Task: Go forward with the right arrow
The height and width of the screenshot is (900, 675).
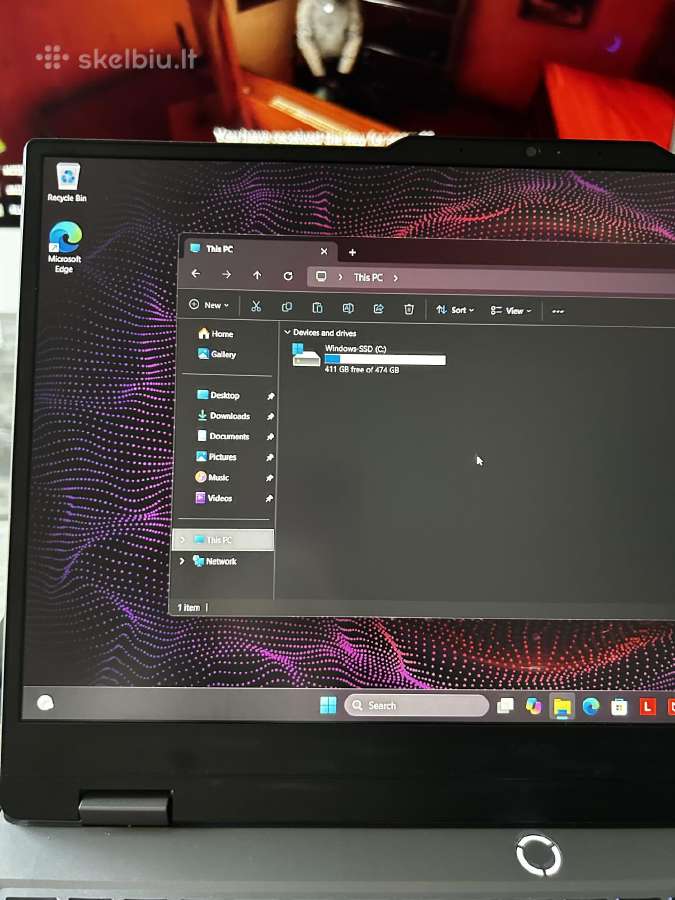Action: (227, 274)
